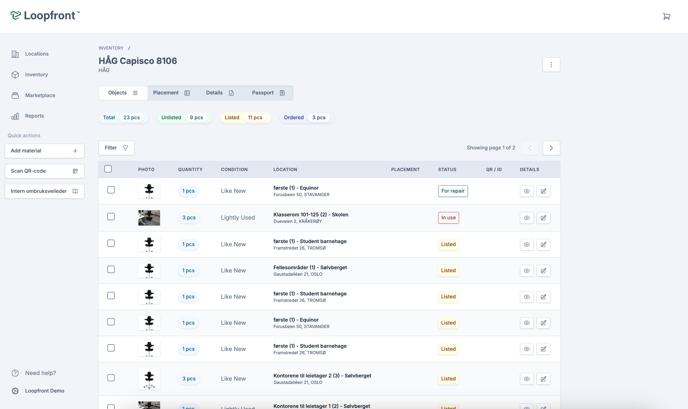688x409 pixels.
Task: Open the shopping cart icon
Action: 666,16
